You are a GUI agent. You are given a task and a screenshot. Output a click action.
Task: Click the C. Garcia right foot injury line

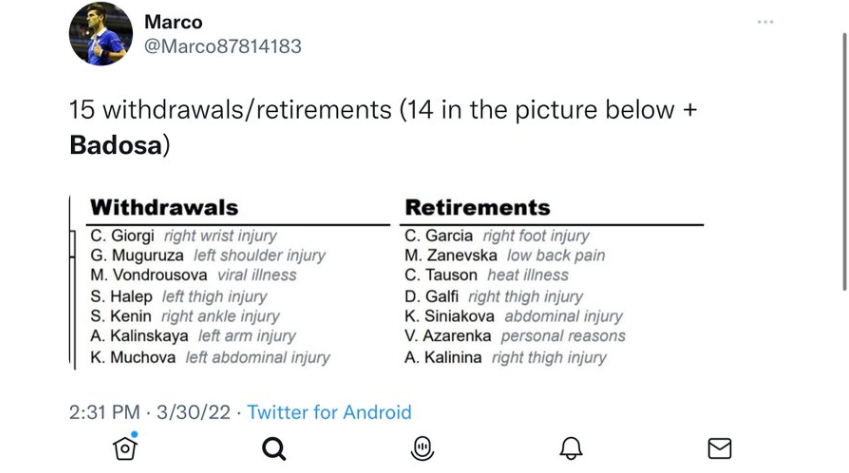pyautogui.click(x=497, y=236)
